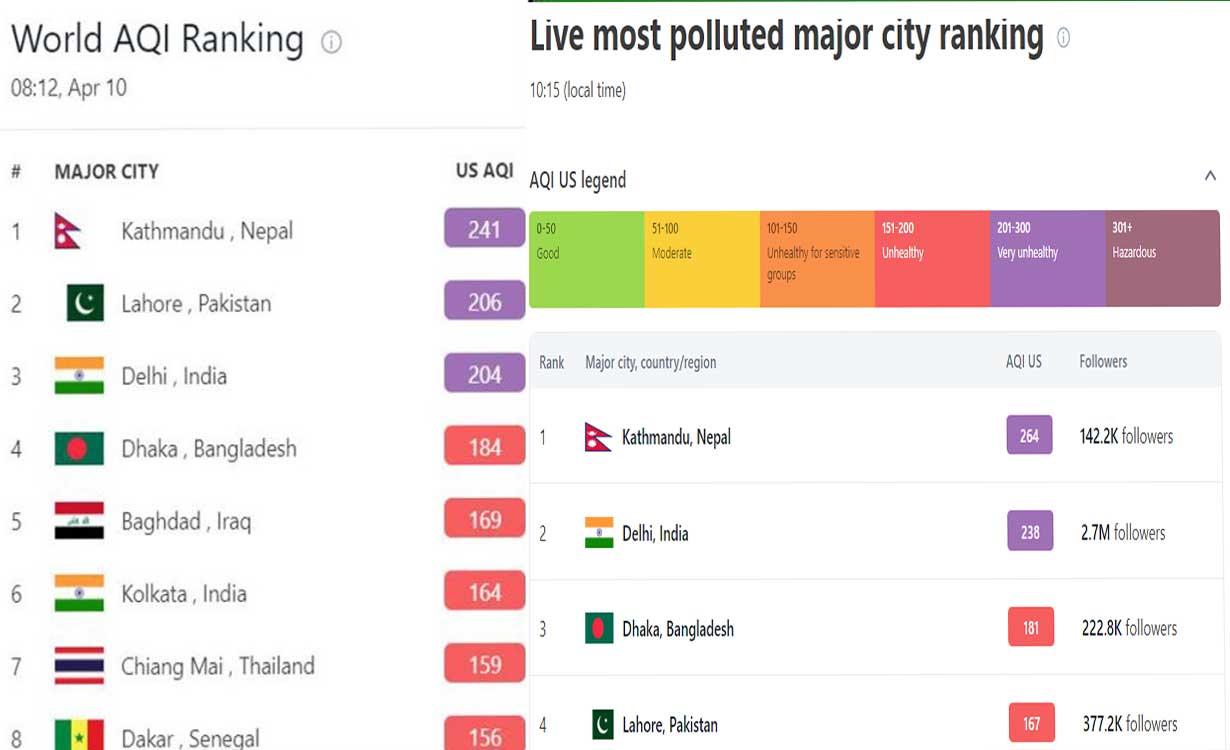The image size is (1230, 750).
Task: Click the Pakistan flag beside Lahore, rank 2
Action: pyautogui.click(x=85, y=303)
